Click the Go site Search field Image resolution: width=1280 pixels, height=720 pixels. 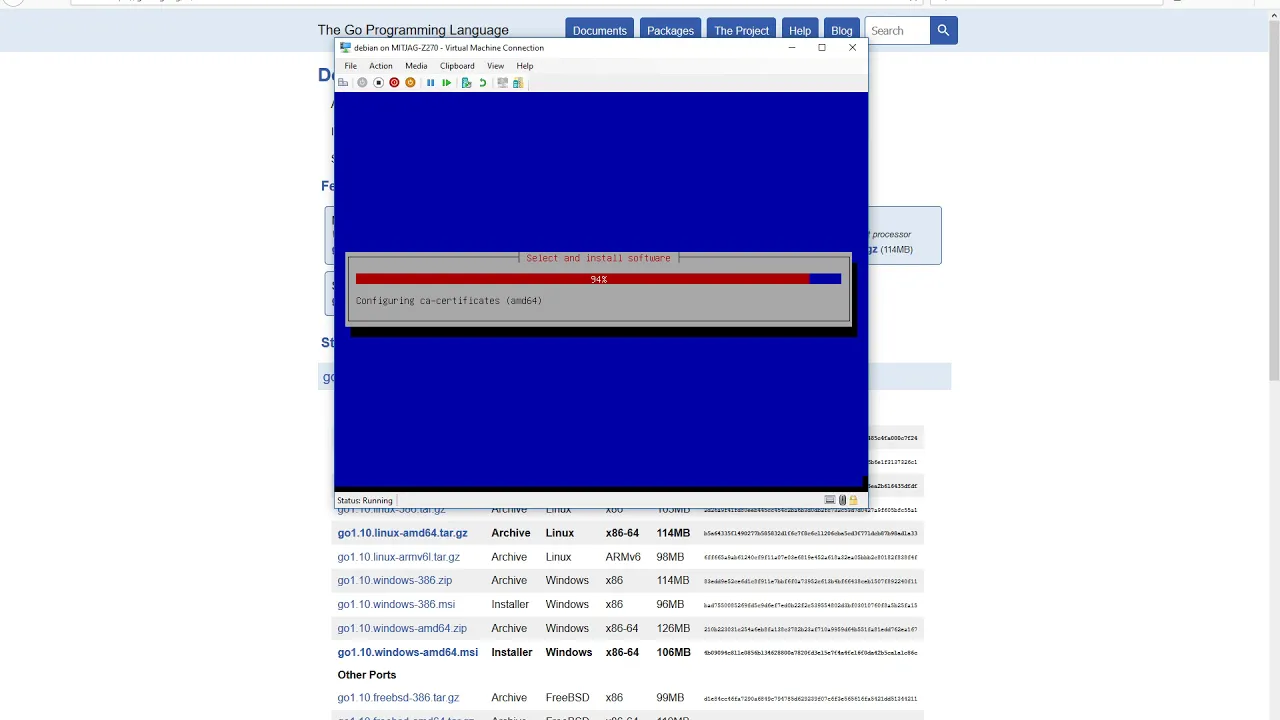point(896,31)
